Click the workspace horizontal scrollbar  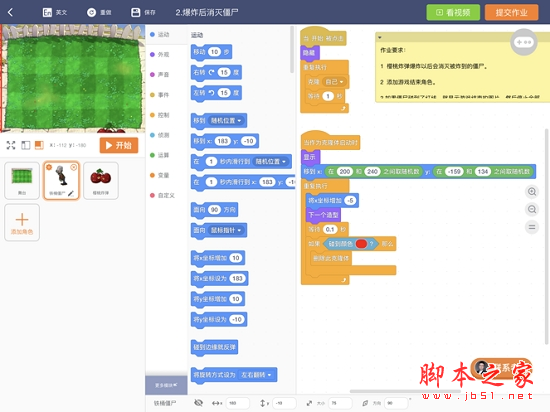[405, 391]
